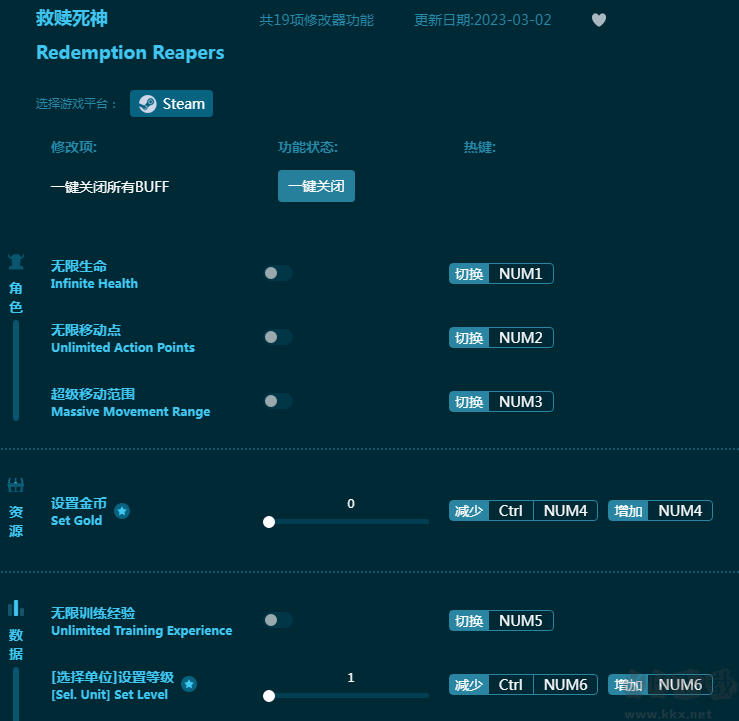The image size is (739, 721).
Task: Click the heart favorite icon
Action: [x=599, y=20]
